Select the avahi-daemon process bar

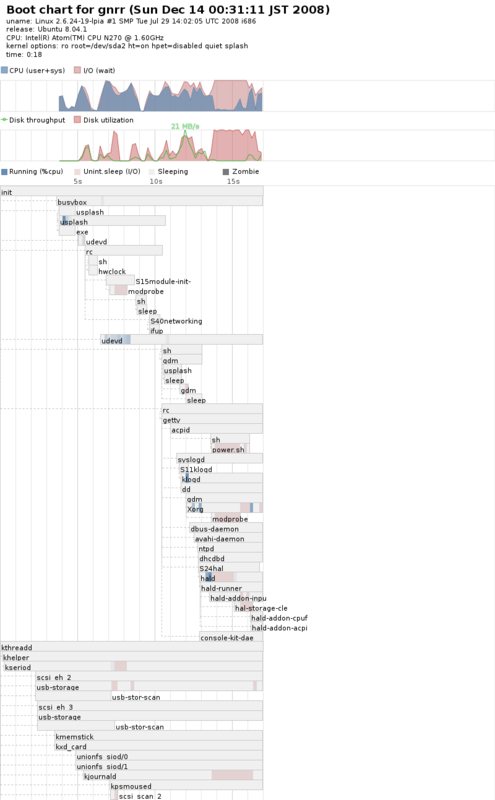[228, 539]
